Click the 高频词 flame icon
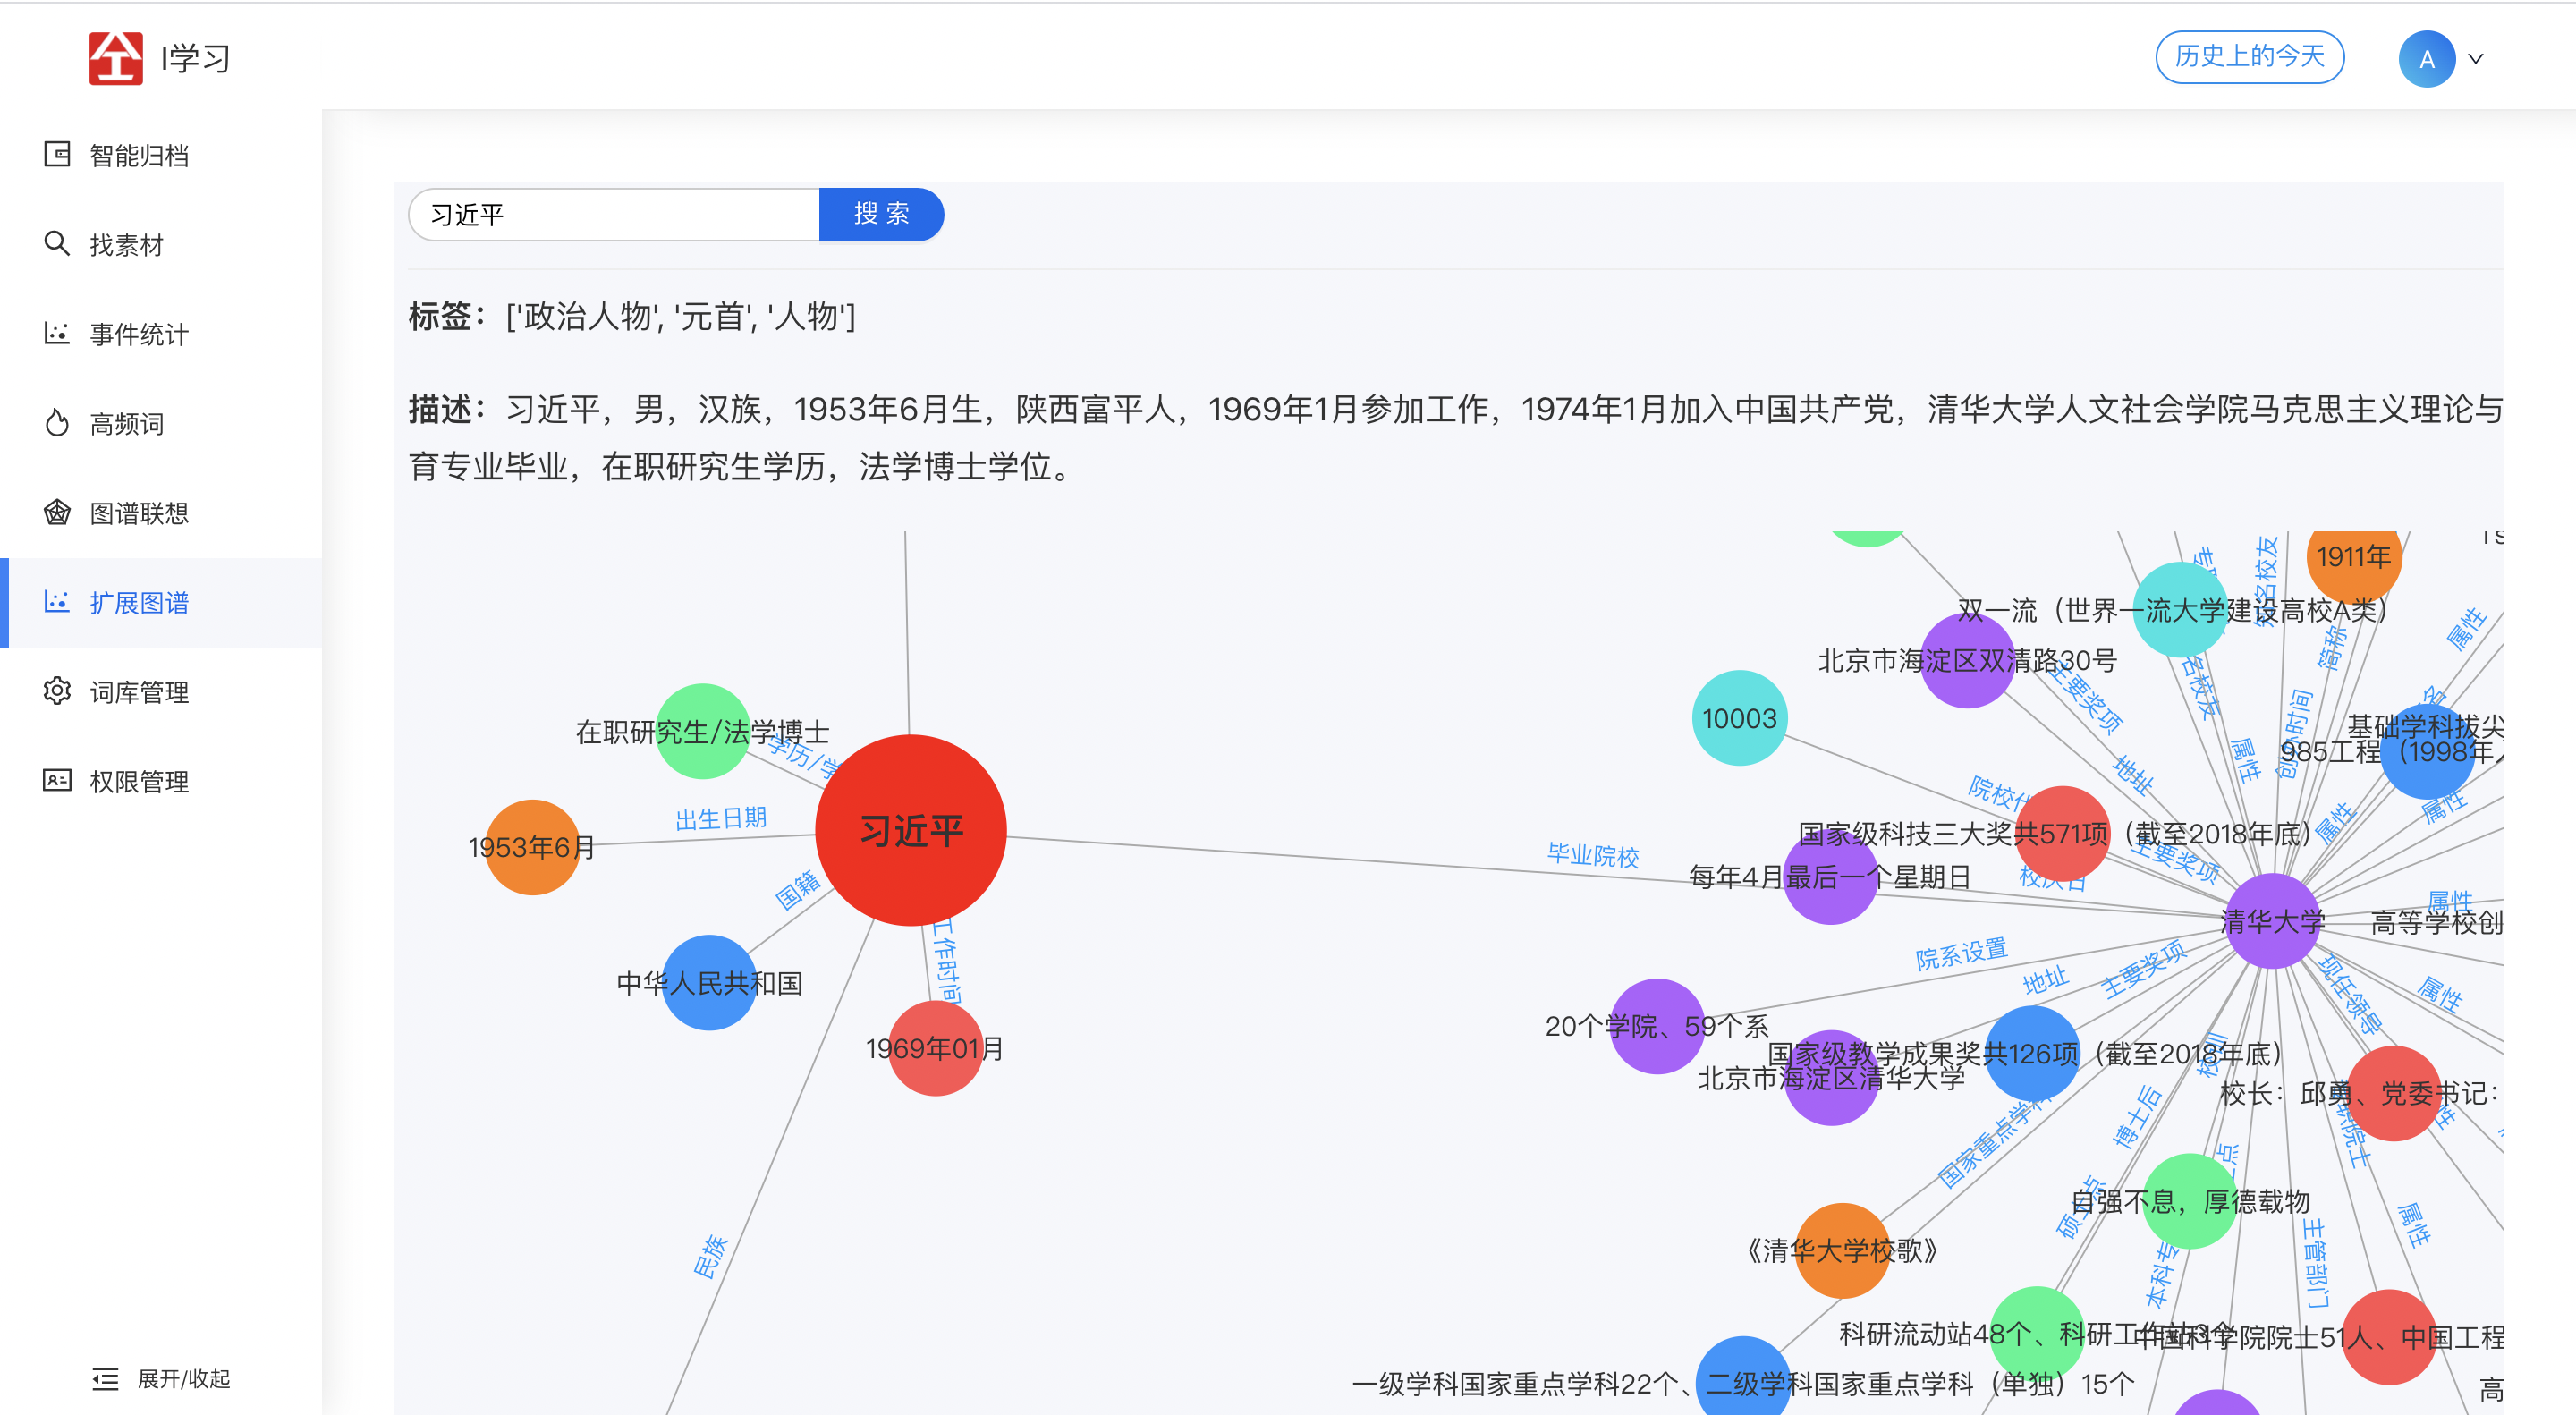 57,423
